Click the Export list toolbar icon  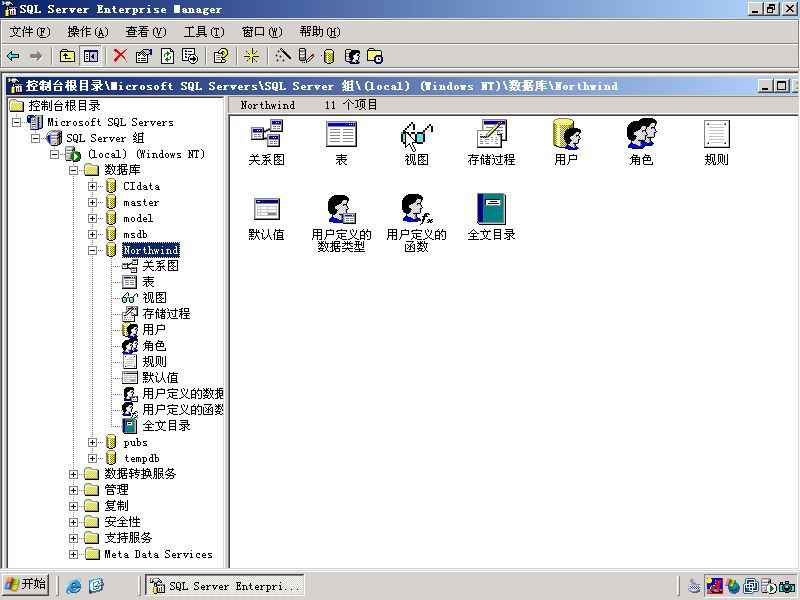[190, 56]
